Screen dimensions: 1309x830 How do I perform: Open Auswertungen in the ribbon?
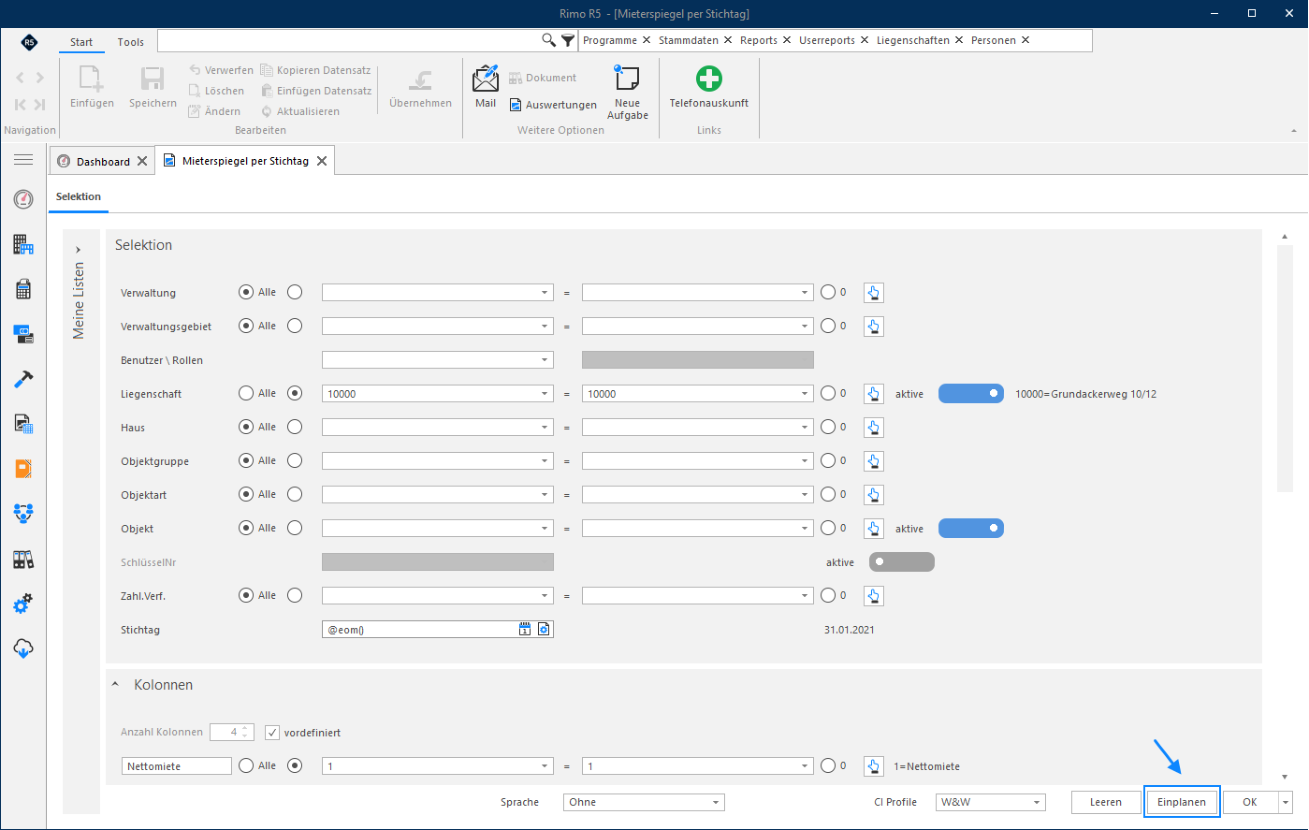click(552, 104)
